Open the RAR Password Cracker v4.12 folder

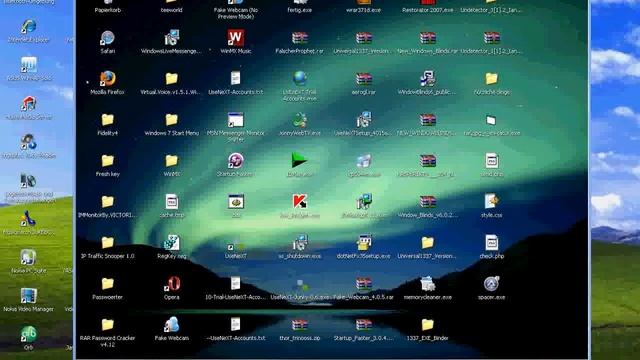[107, 324]
